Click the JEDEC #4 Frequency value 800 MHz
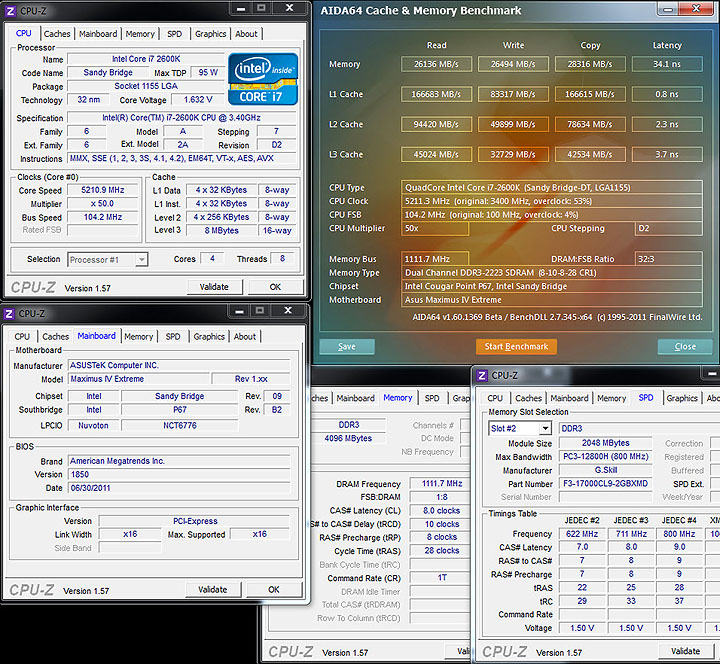Image resolution: width=720 pixels, height=664 pixels. (679, 534)
